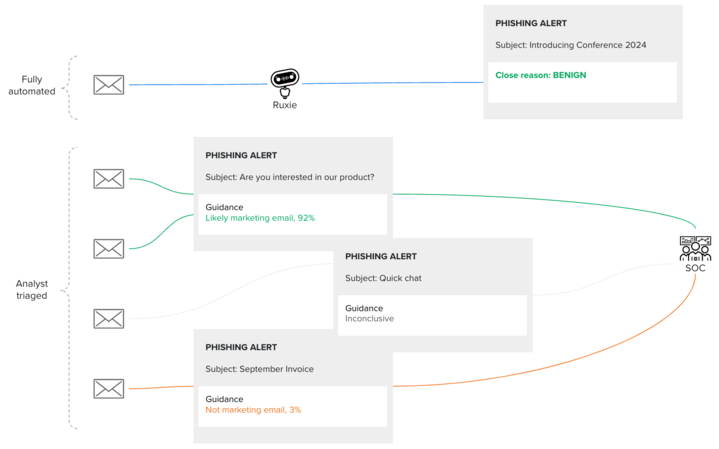Click the 'Analyst triaged' label
This screenshot has width=719, height=449.
click(32, 289)
